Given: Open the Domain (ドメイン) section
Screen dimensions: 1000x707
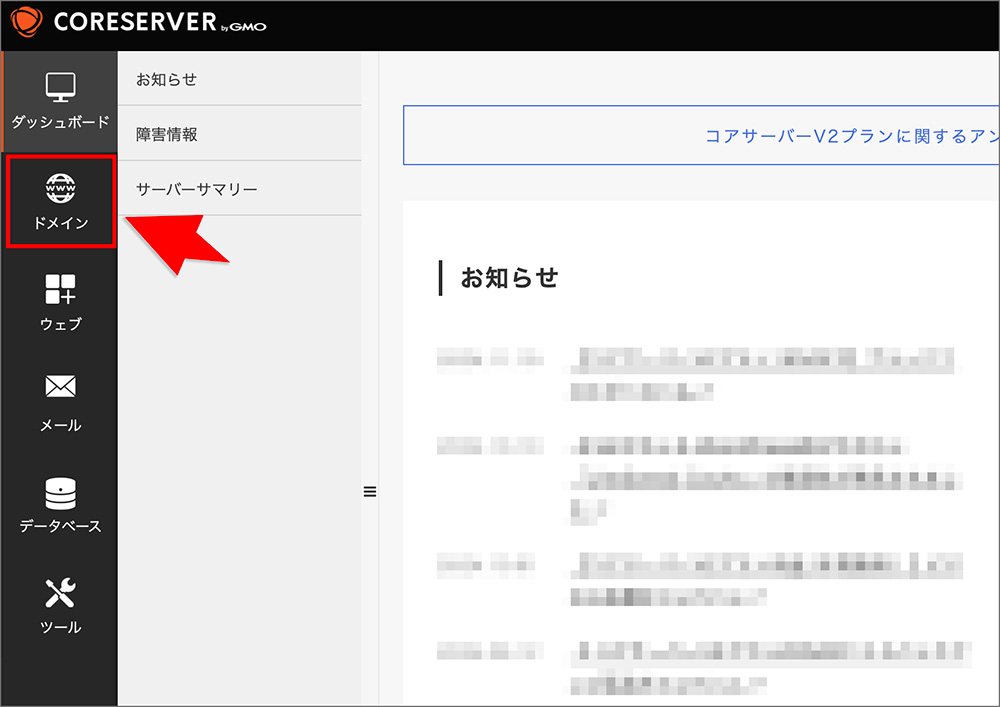Looking at the screenshot, I should pos(60,201).
